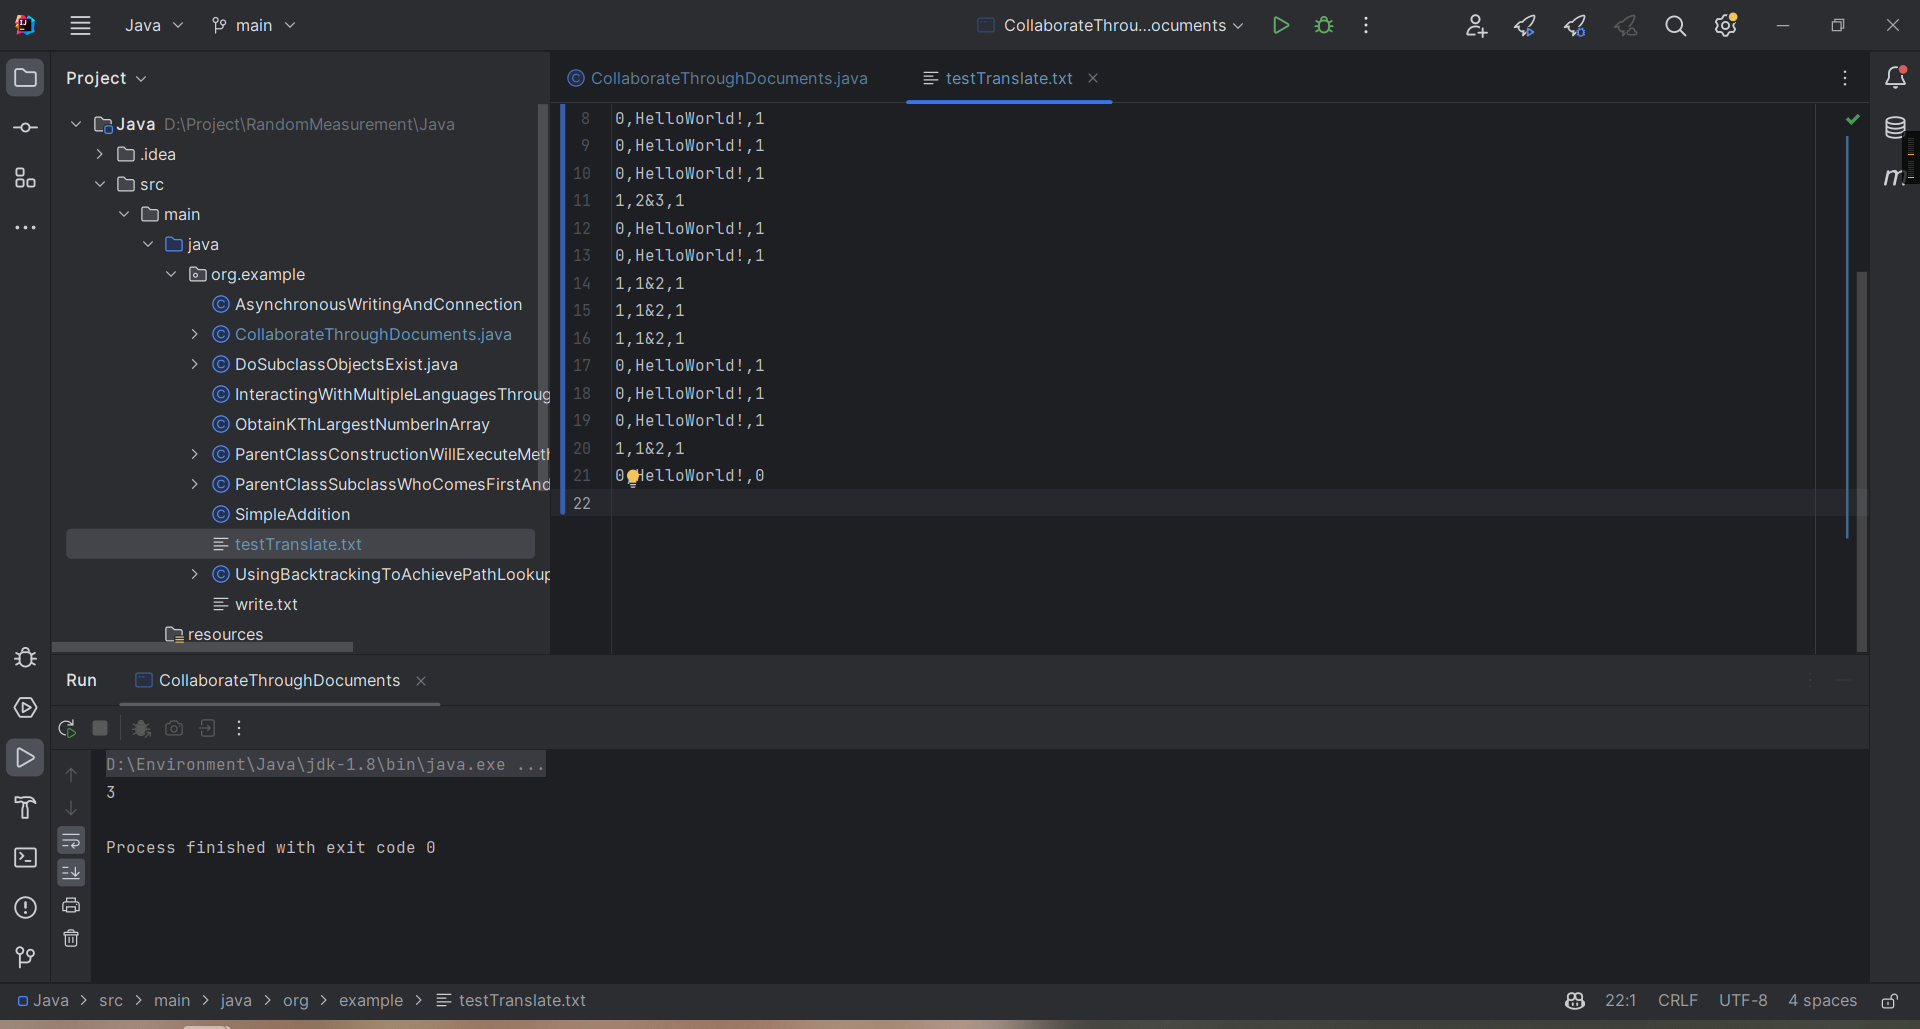Viewport: 1920px width, 1029px height.
Task: Open Build hammer tool window
Action: [x=25, y=808]
